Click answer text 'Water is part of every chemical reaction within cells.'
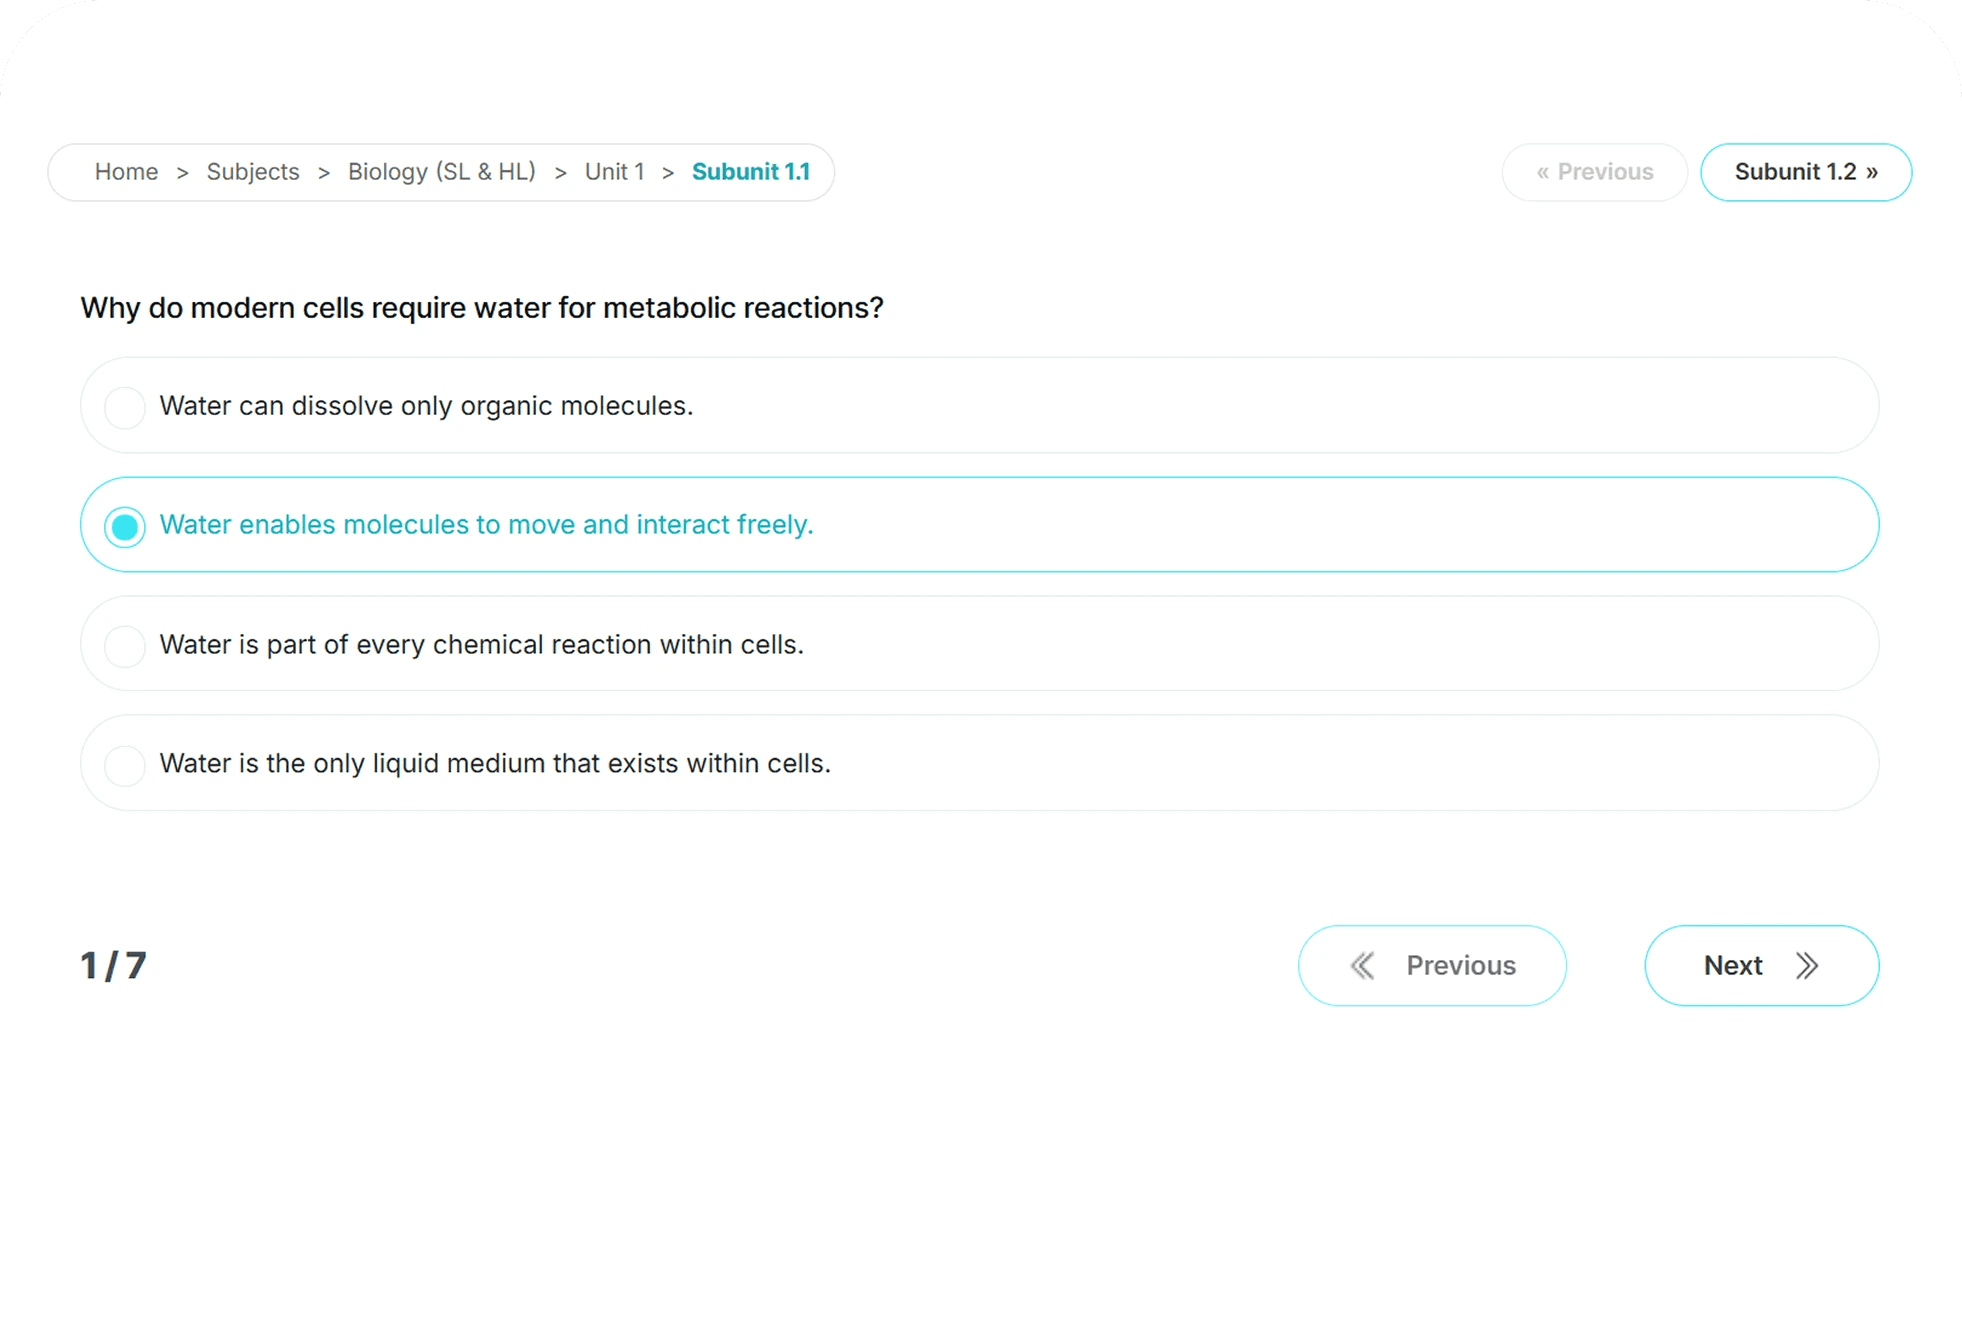1962x1321 pixels. point(481,645)
